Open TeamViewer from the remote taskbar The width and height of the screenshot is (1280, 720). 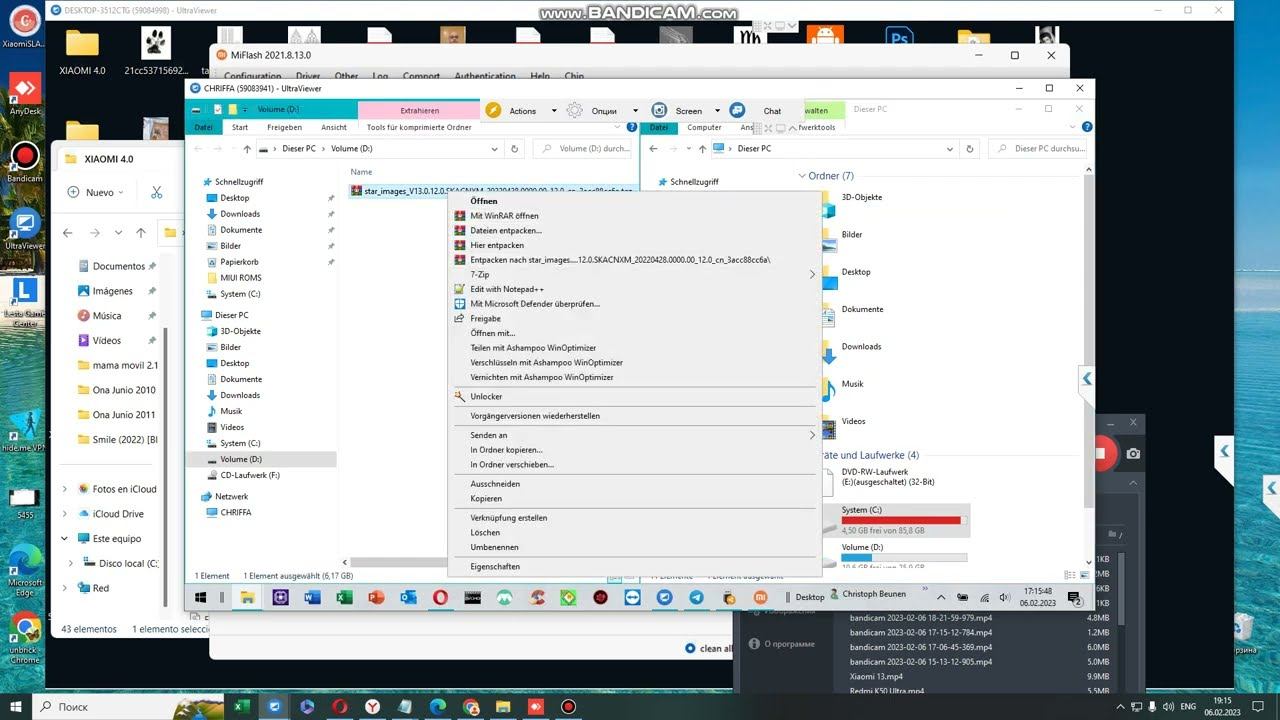coord(632,597)
